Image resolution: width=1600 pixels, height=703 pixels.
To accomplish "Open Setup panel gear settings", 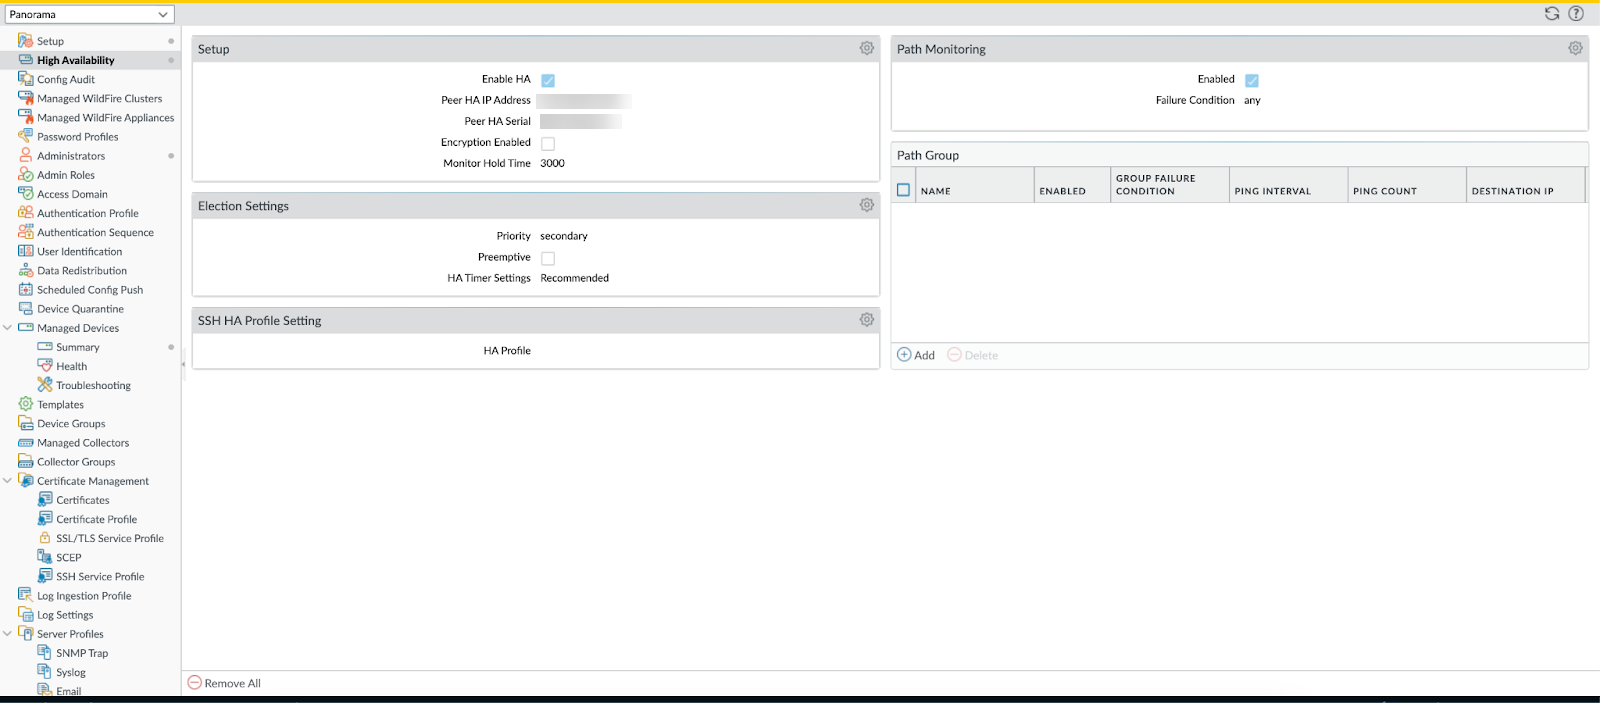I will click(867, 48).
